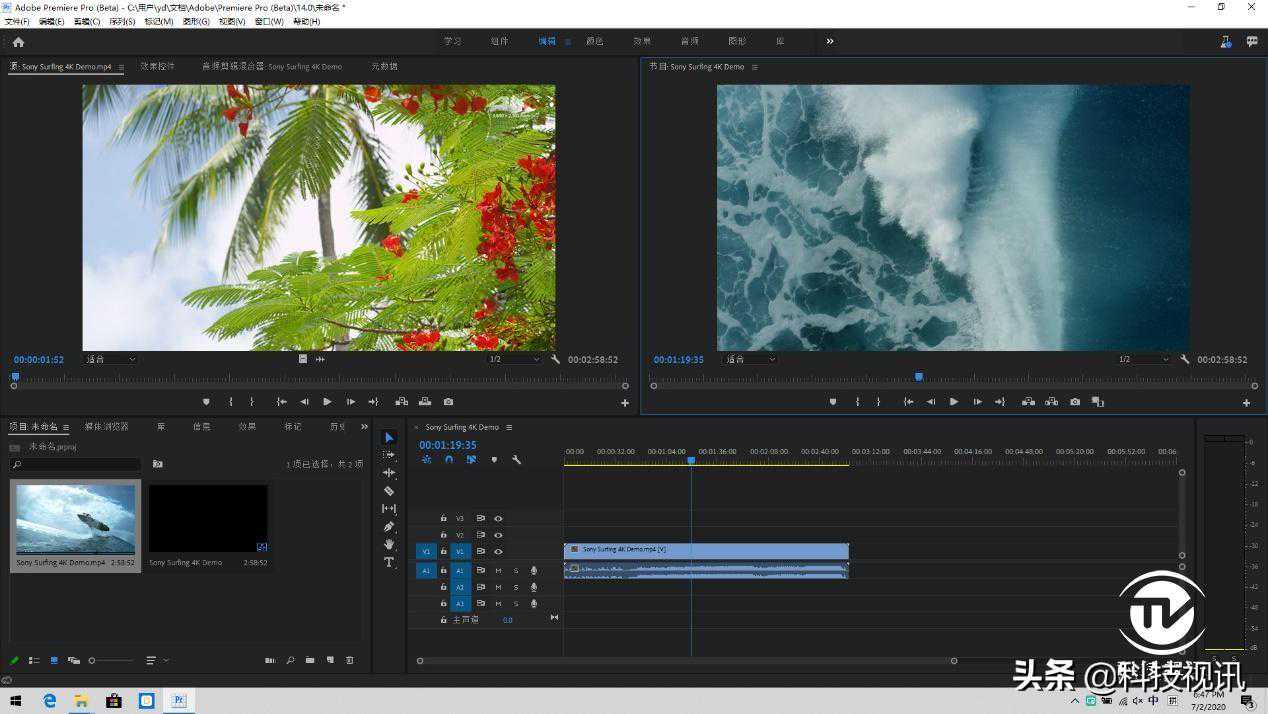
Task: Choose the Pen tool in the tools panel
Action: (389, 526)
